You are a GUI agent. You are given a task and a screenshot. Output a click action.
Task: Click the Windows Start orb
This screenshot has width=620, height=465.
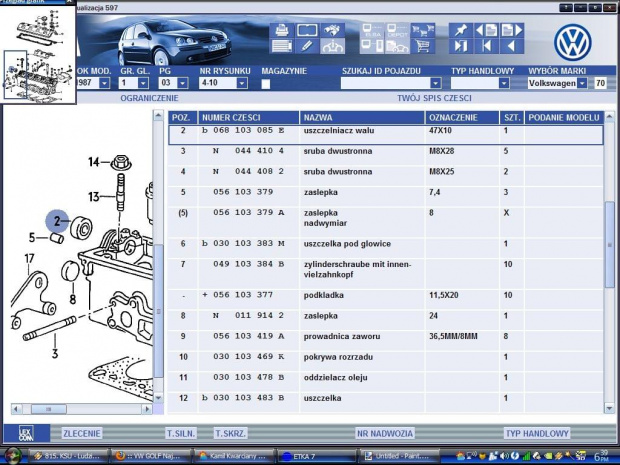tap(13, 456)
